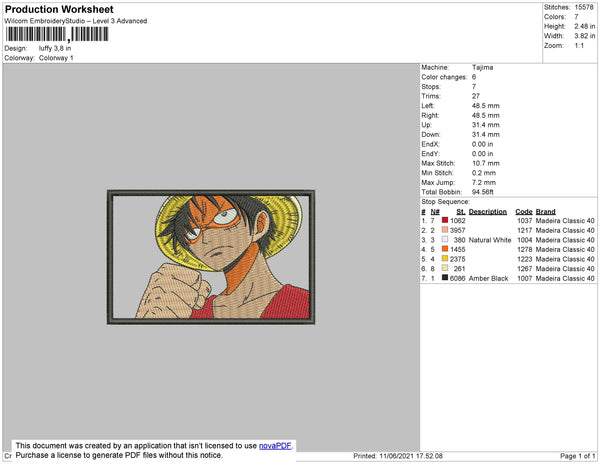Screen dimensions: 600x464
Task: Click thread code '1278' in row 4
Action: tap(525, 249)
